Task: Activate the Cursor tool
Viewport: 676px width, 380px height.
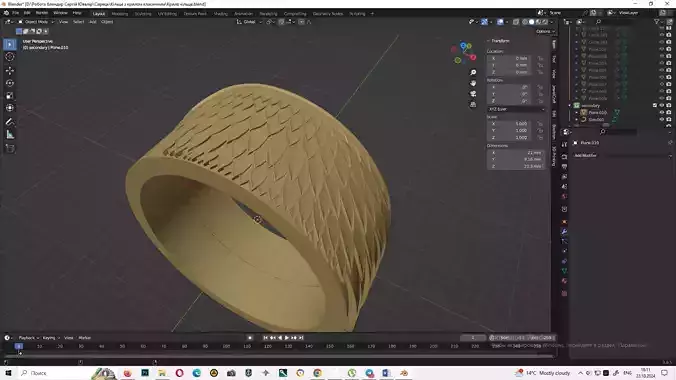Action: [10, 57]
